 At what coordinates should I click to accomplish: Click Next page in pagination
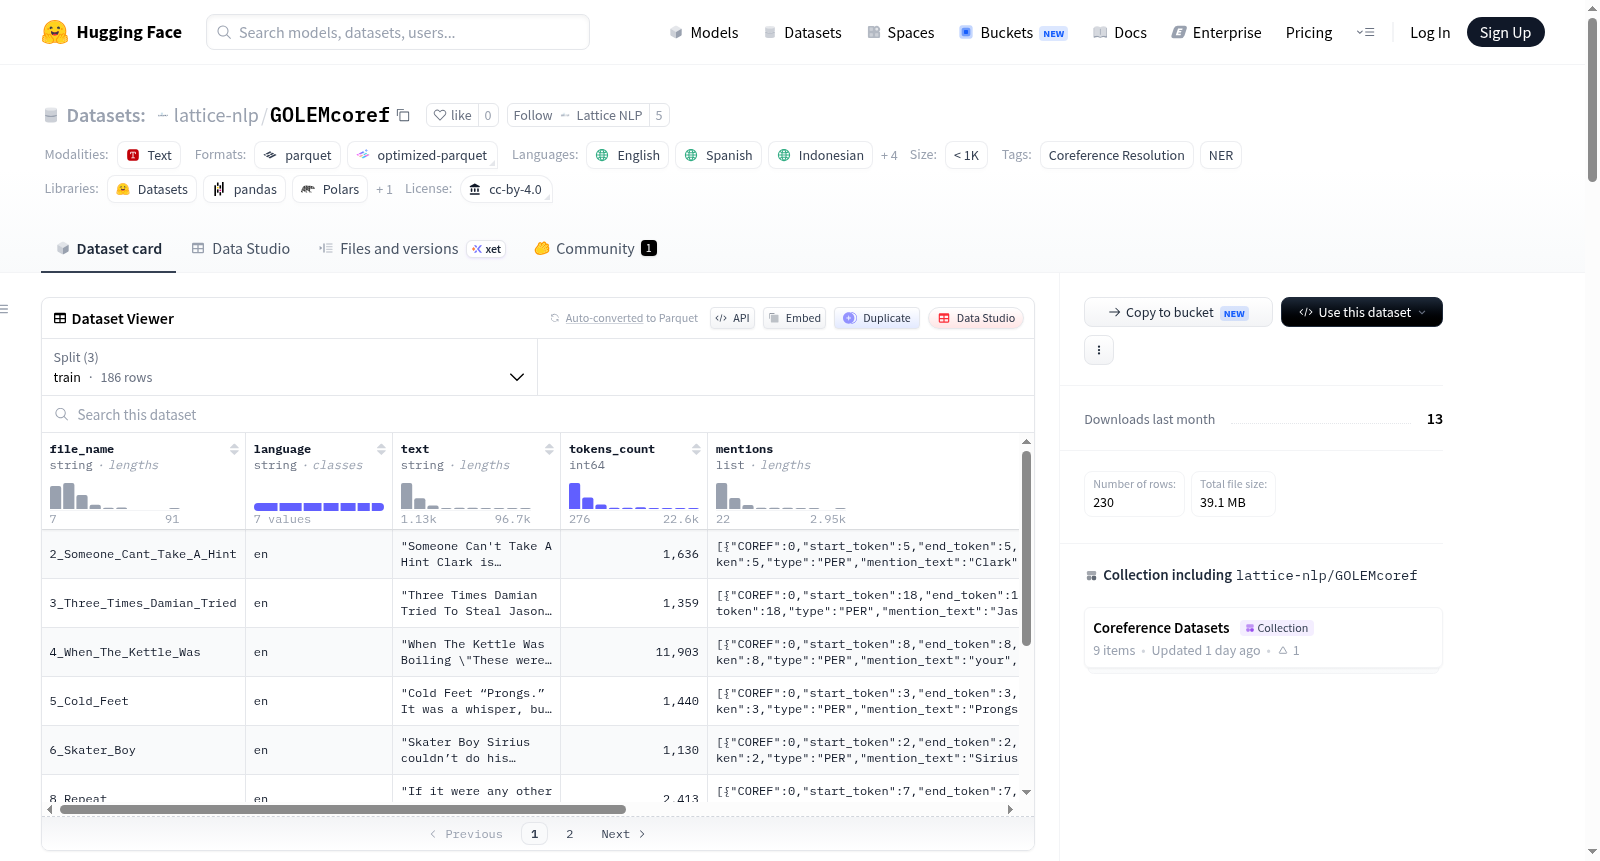(623, 834)
